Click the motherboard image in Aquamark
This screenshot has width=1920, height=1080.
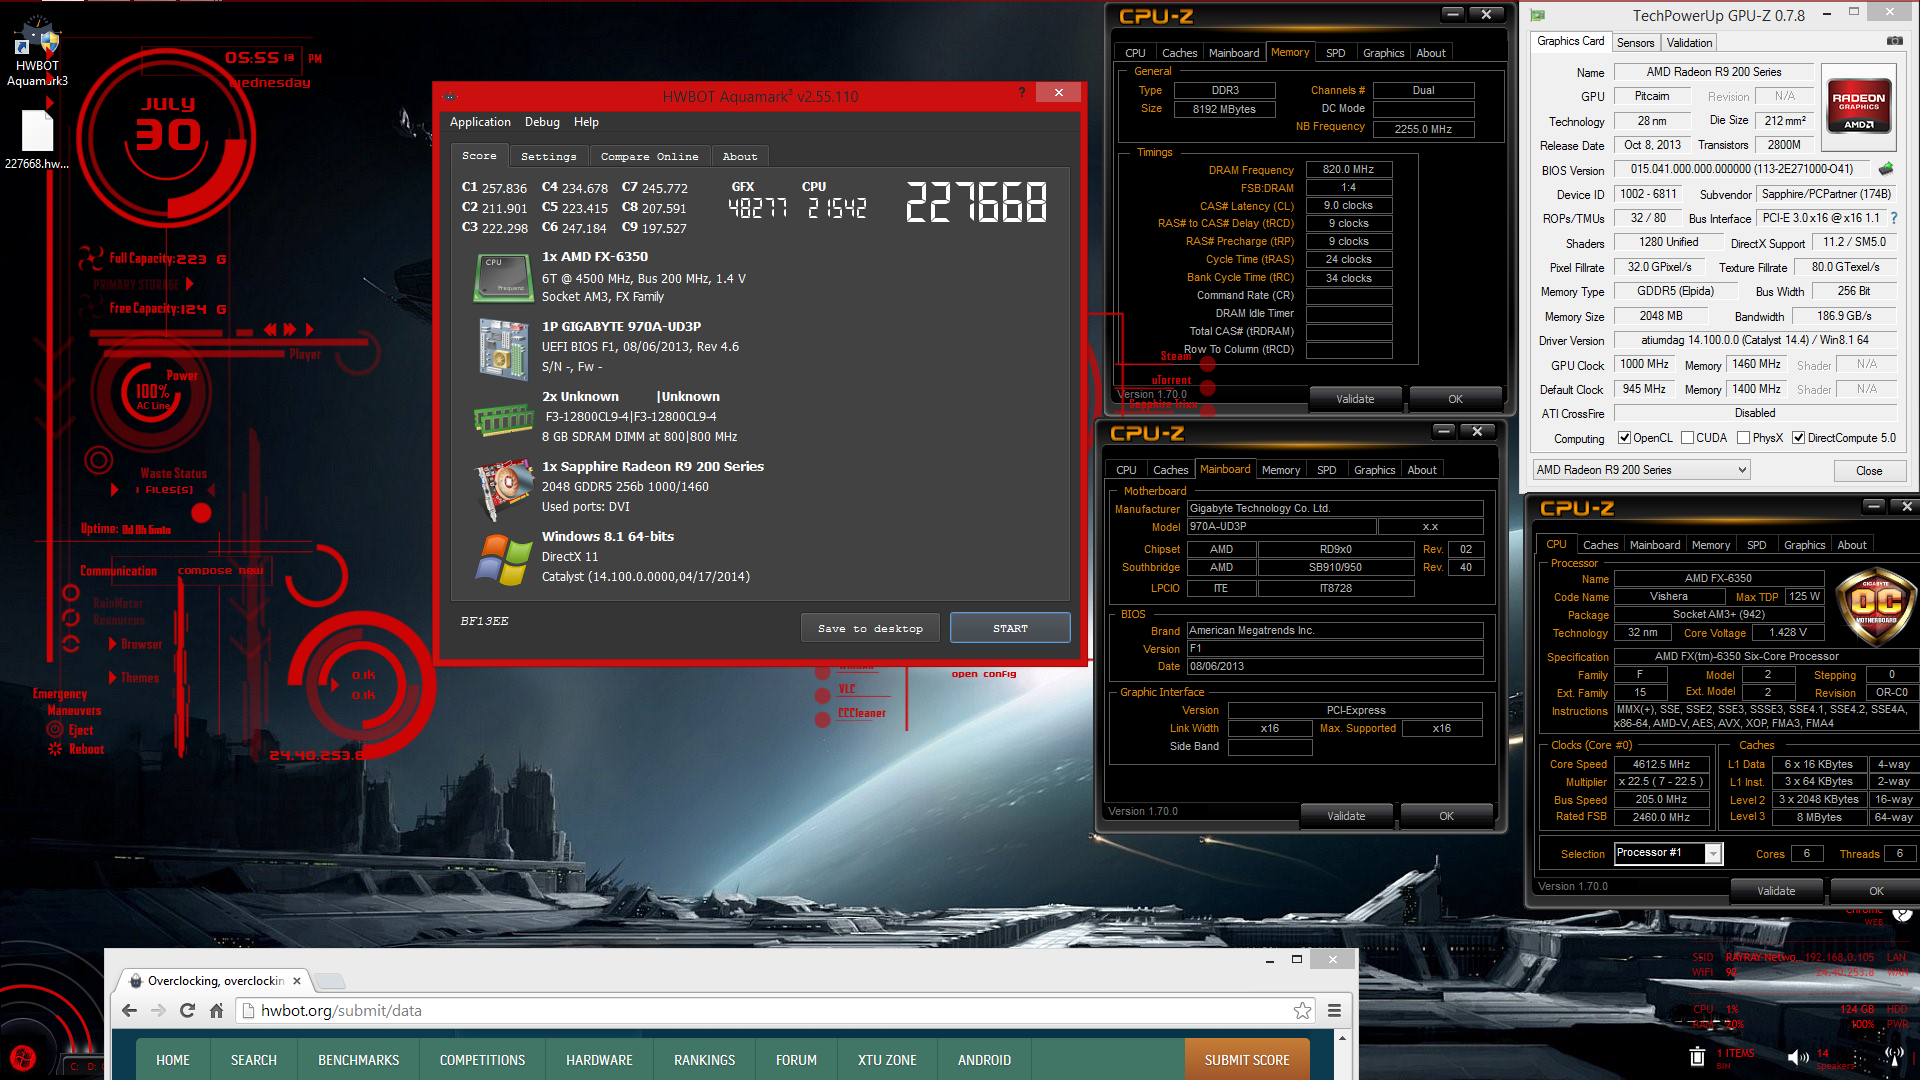[503, 348]
